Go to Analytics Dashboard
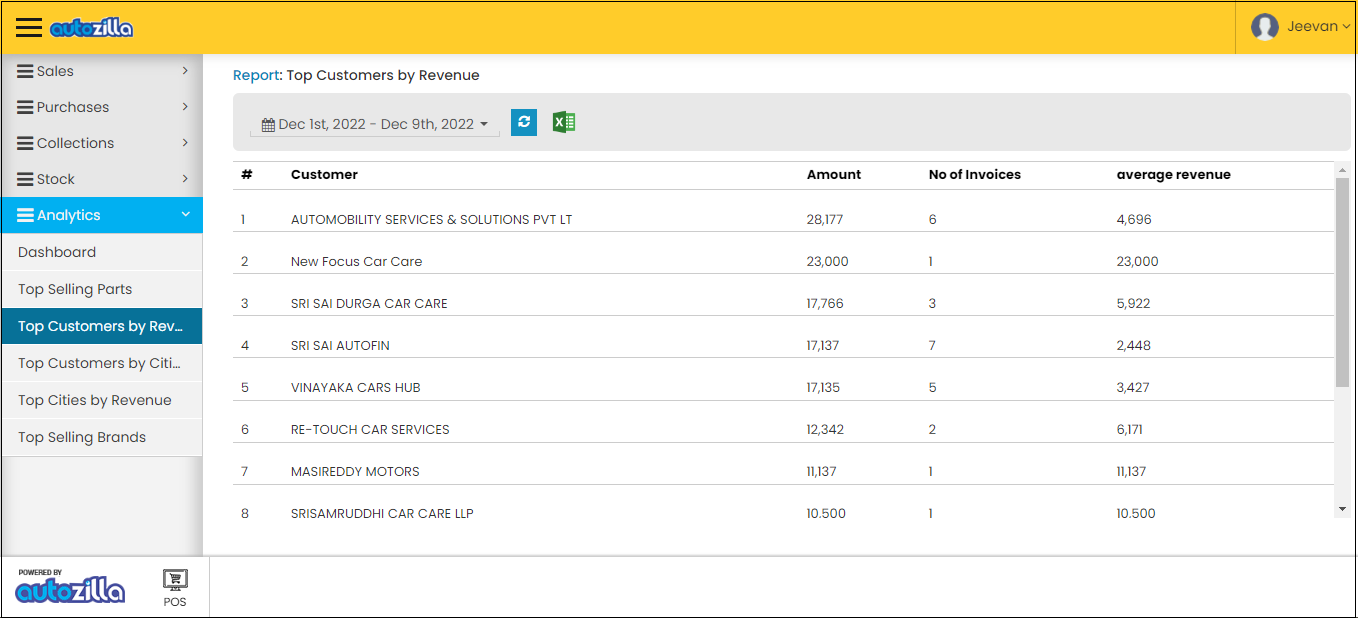This screenshot has height=618, width=1358. click(x=102, y=252)
